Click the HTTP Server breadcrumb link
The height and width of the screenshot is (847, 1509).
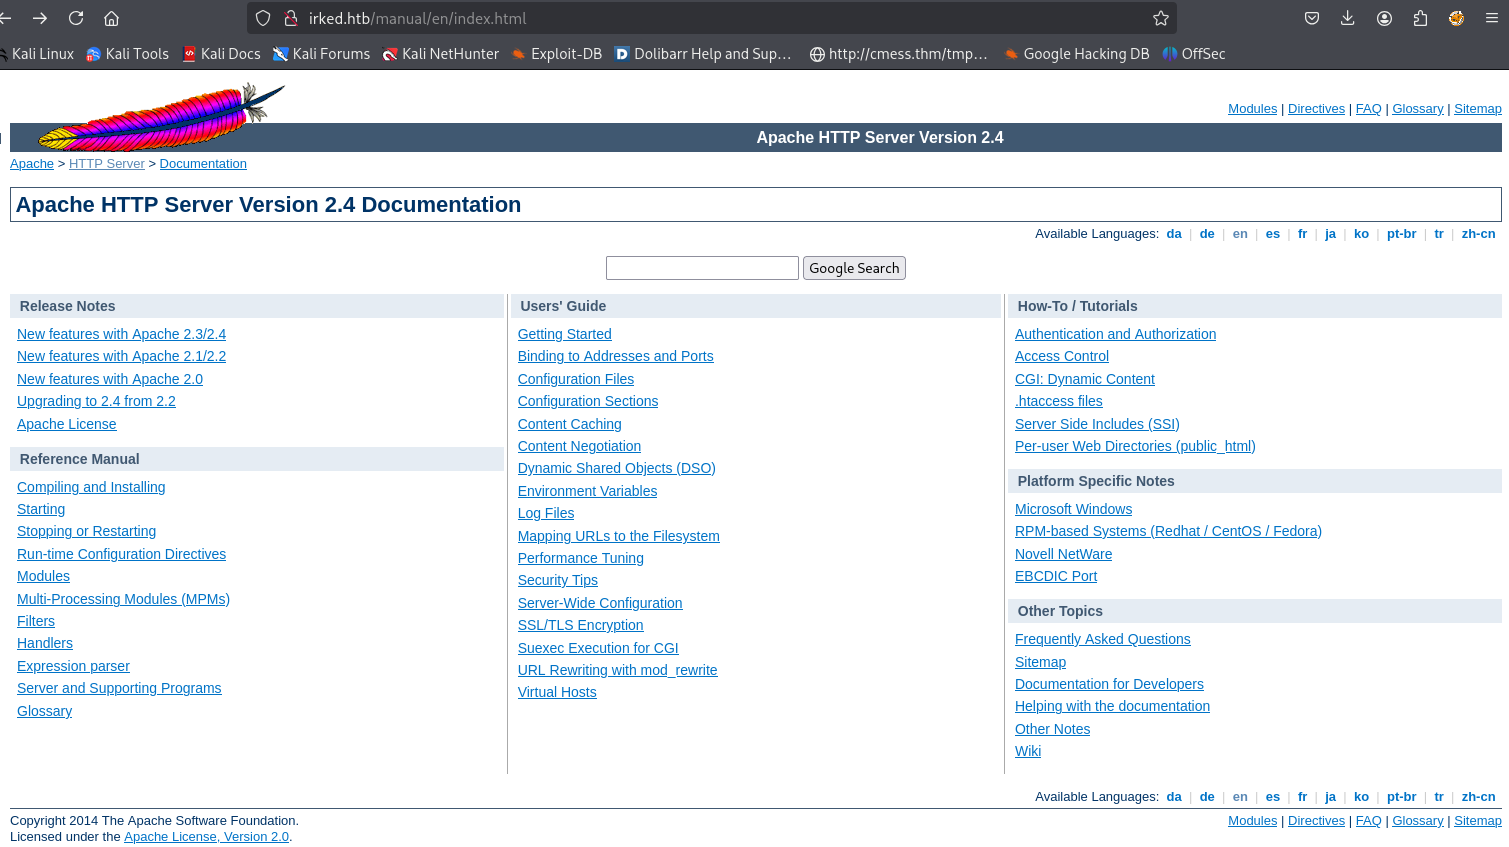(107, 164)
